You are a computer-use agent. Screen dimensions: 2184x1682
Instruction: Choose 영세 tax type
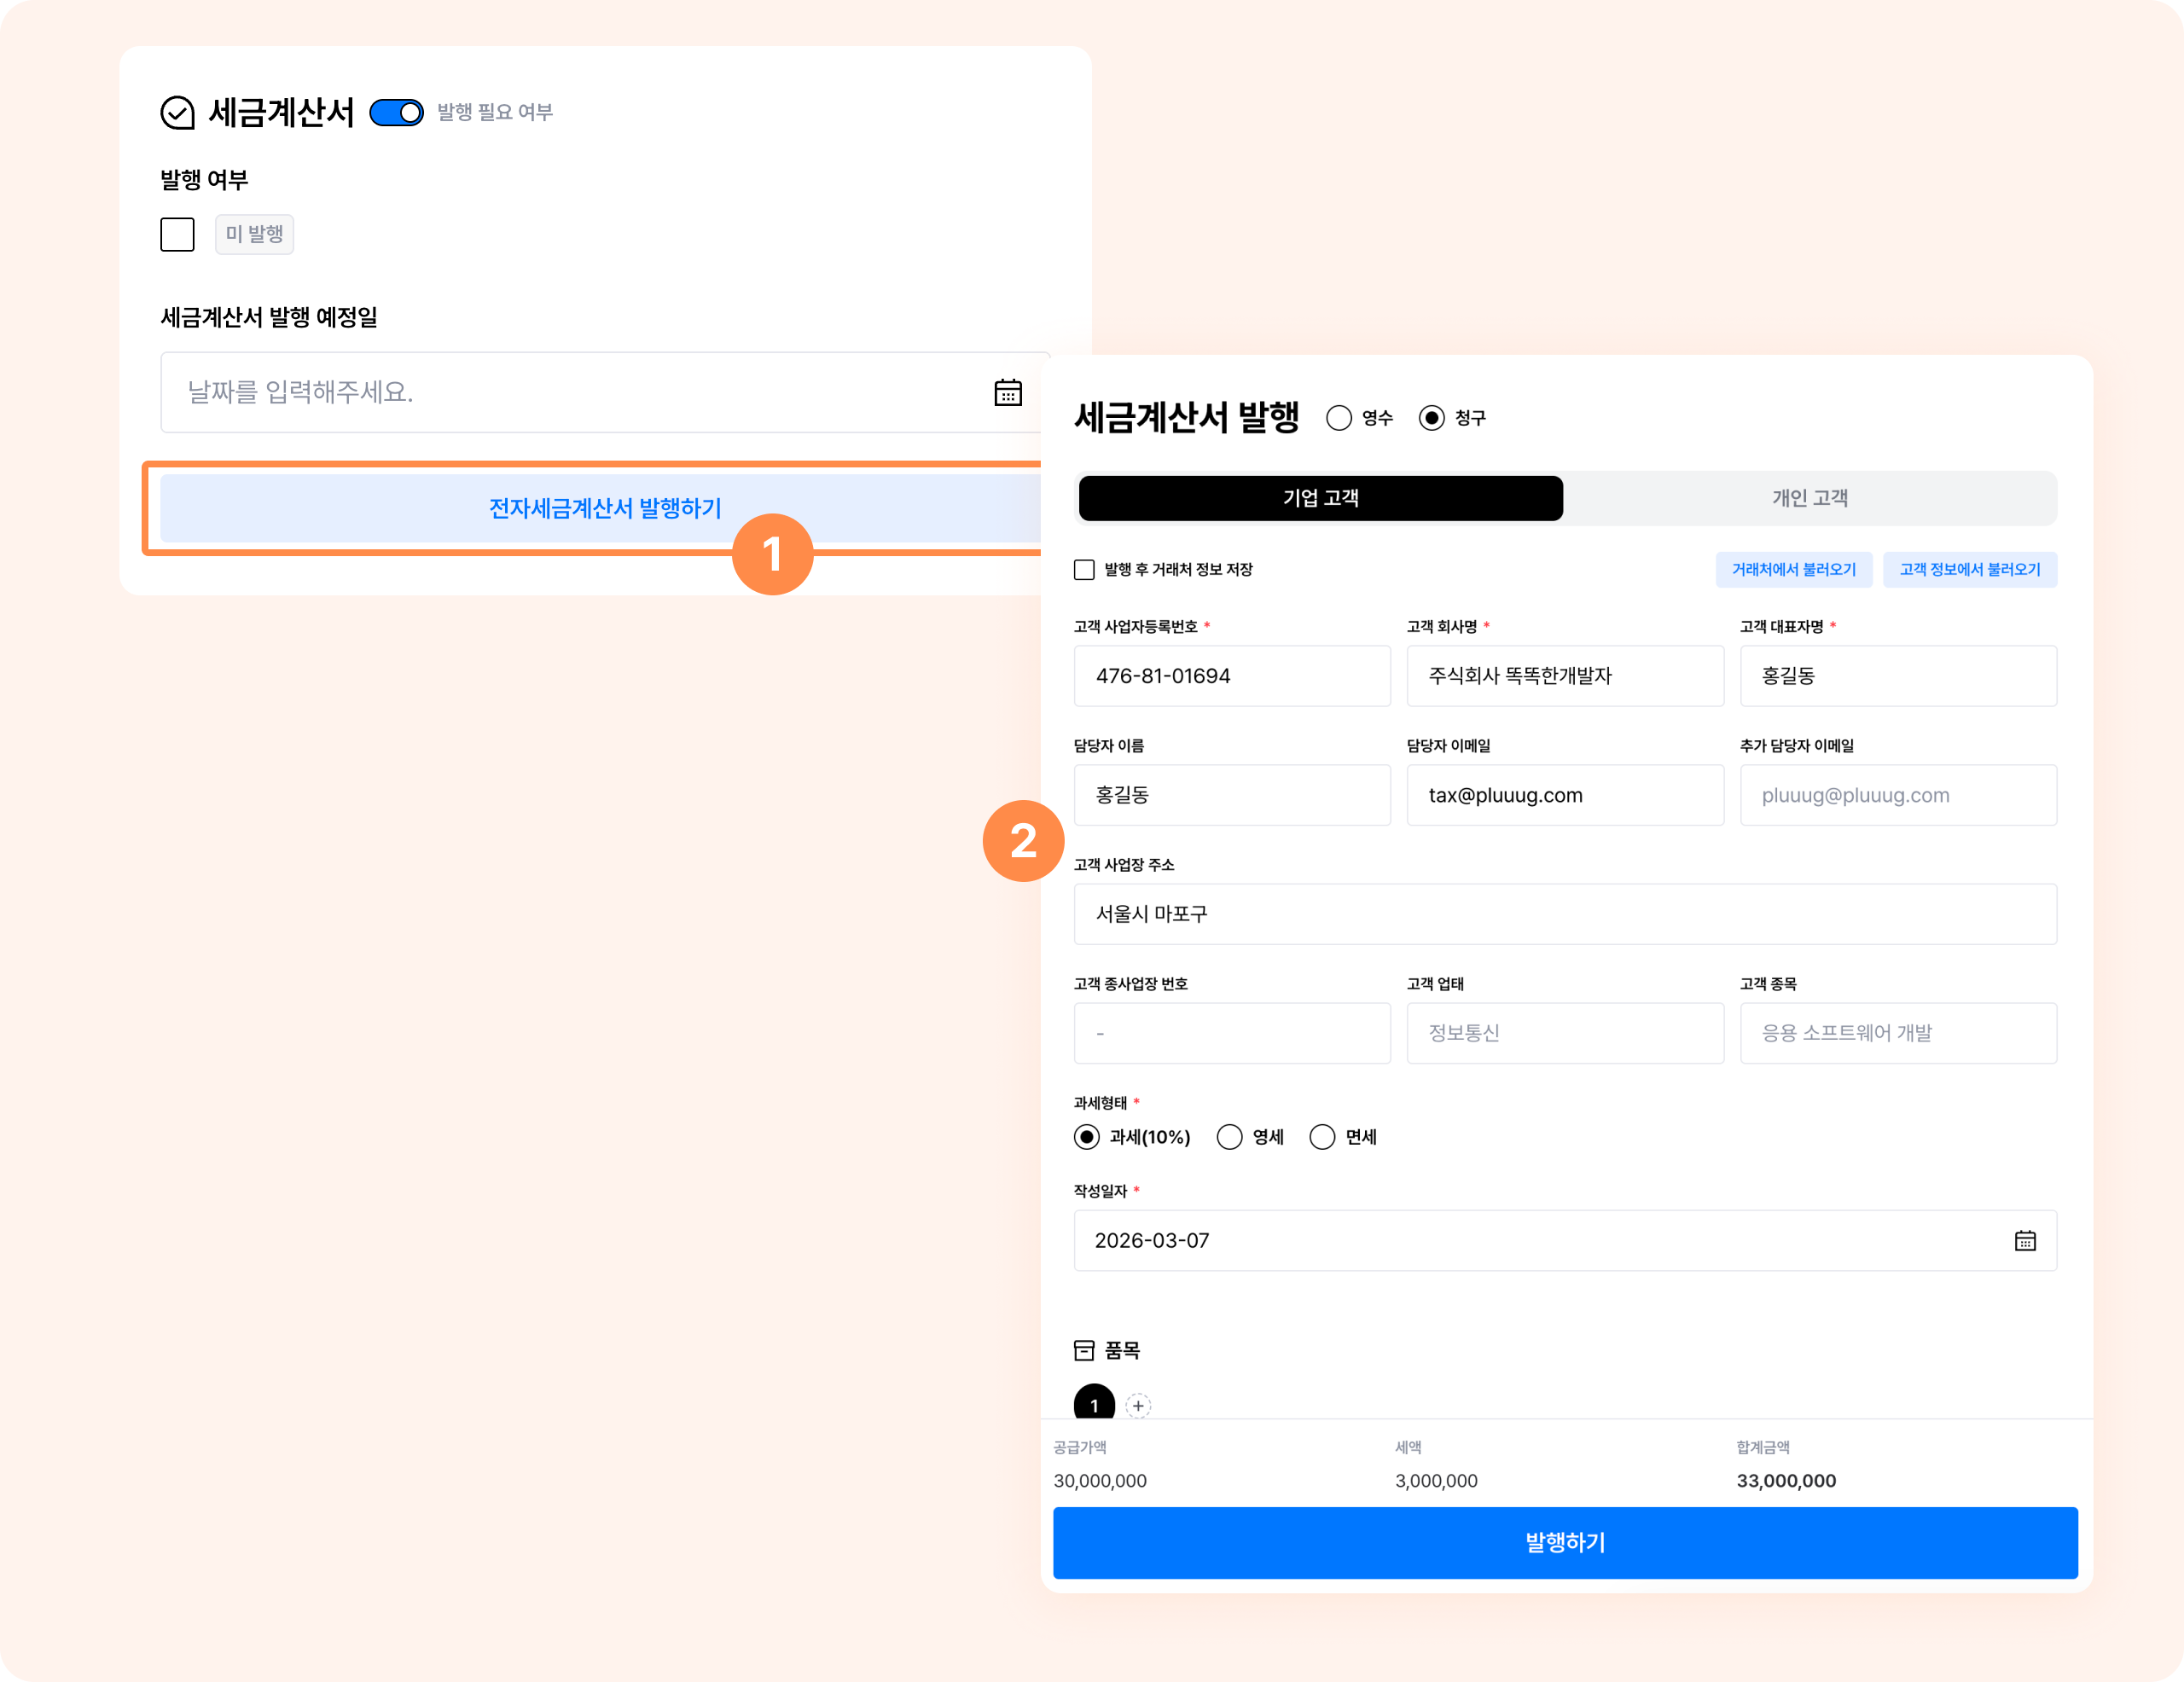point(1229,1137)
